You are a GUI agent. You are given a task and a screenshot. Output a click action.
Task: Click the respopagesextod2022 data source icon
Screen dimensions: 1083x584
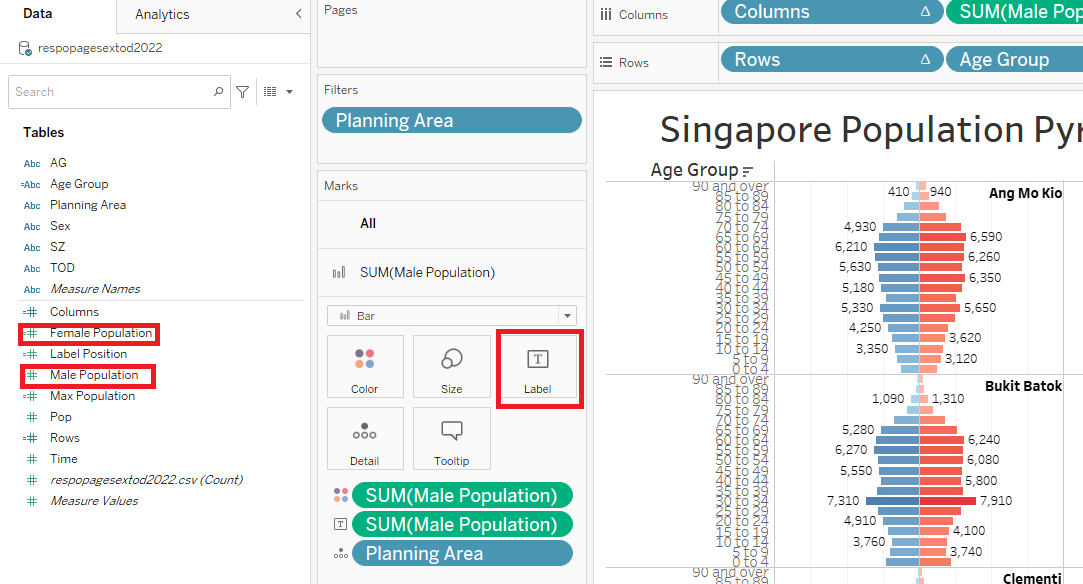pyautogui.click(x=25, y=48)
